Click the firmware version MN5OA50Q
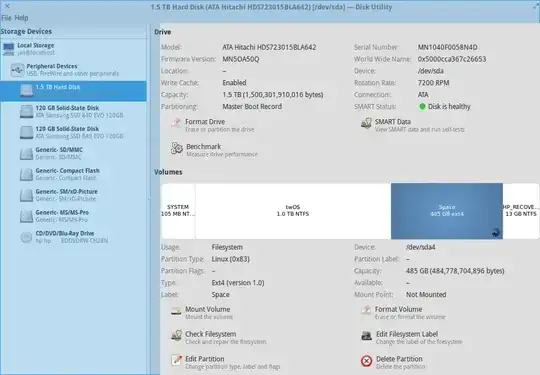The image size is (540, 375). point(241,59)
